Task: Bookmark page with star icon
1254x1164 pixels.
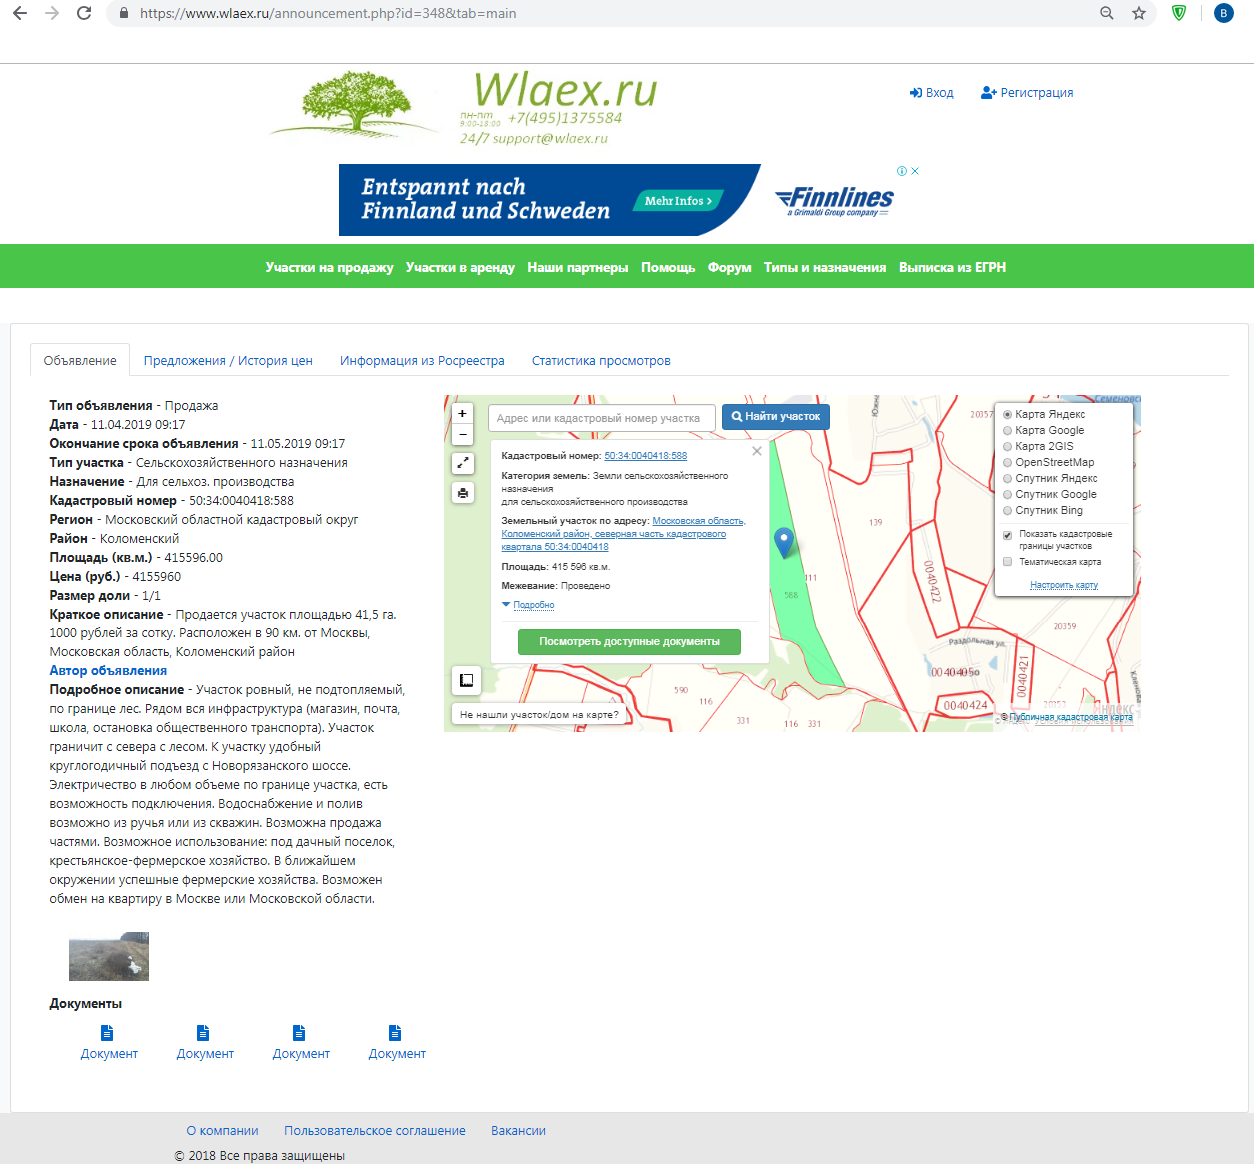Action: (1139, 13)
